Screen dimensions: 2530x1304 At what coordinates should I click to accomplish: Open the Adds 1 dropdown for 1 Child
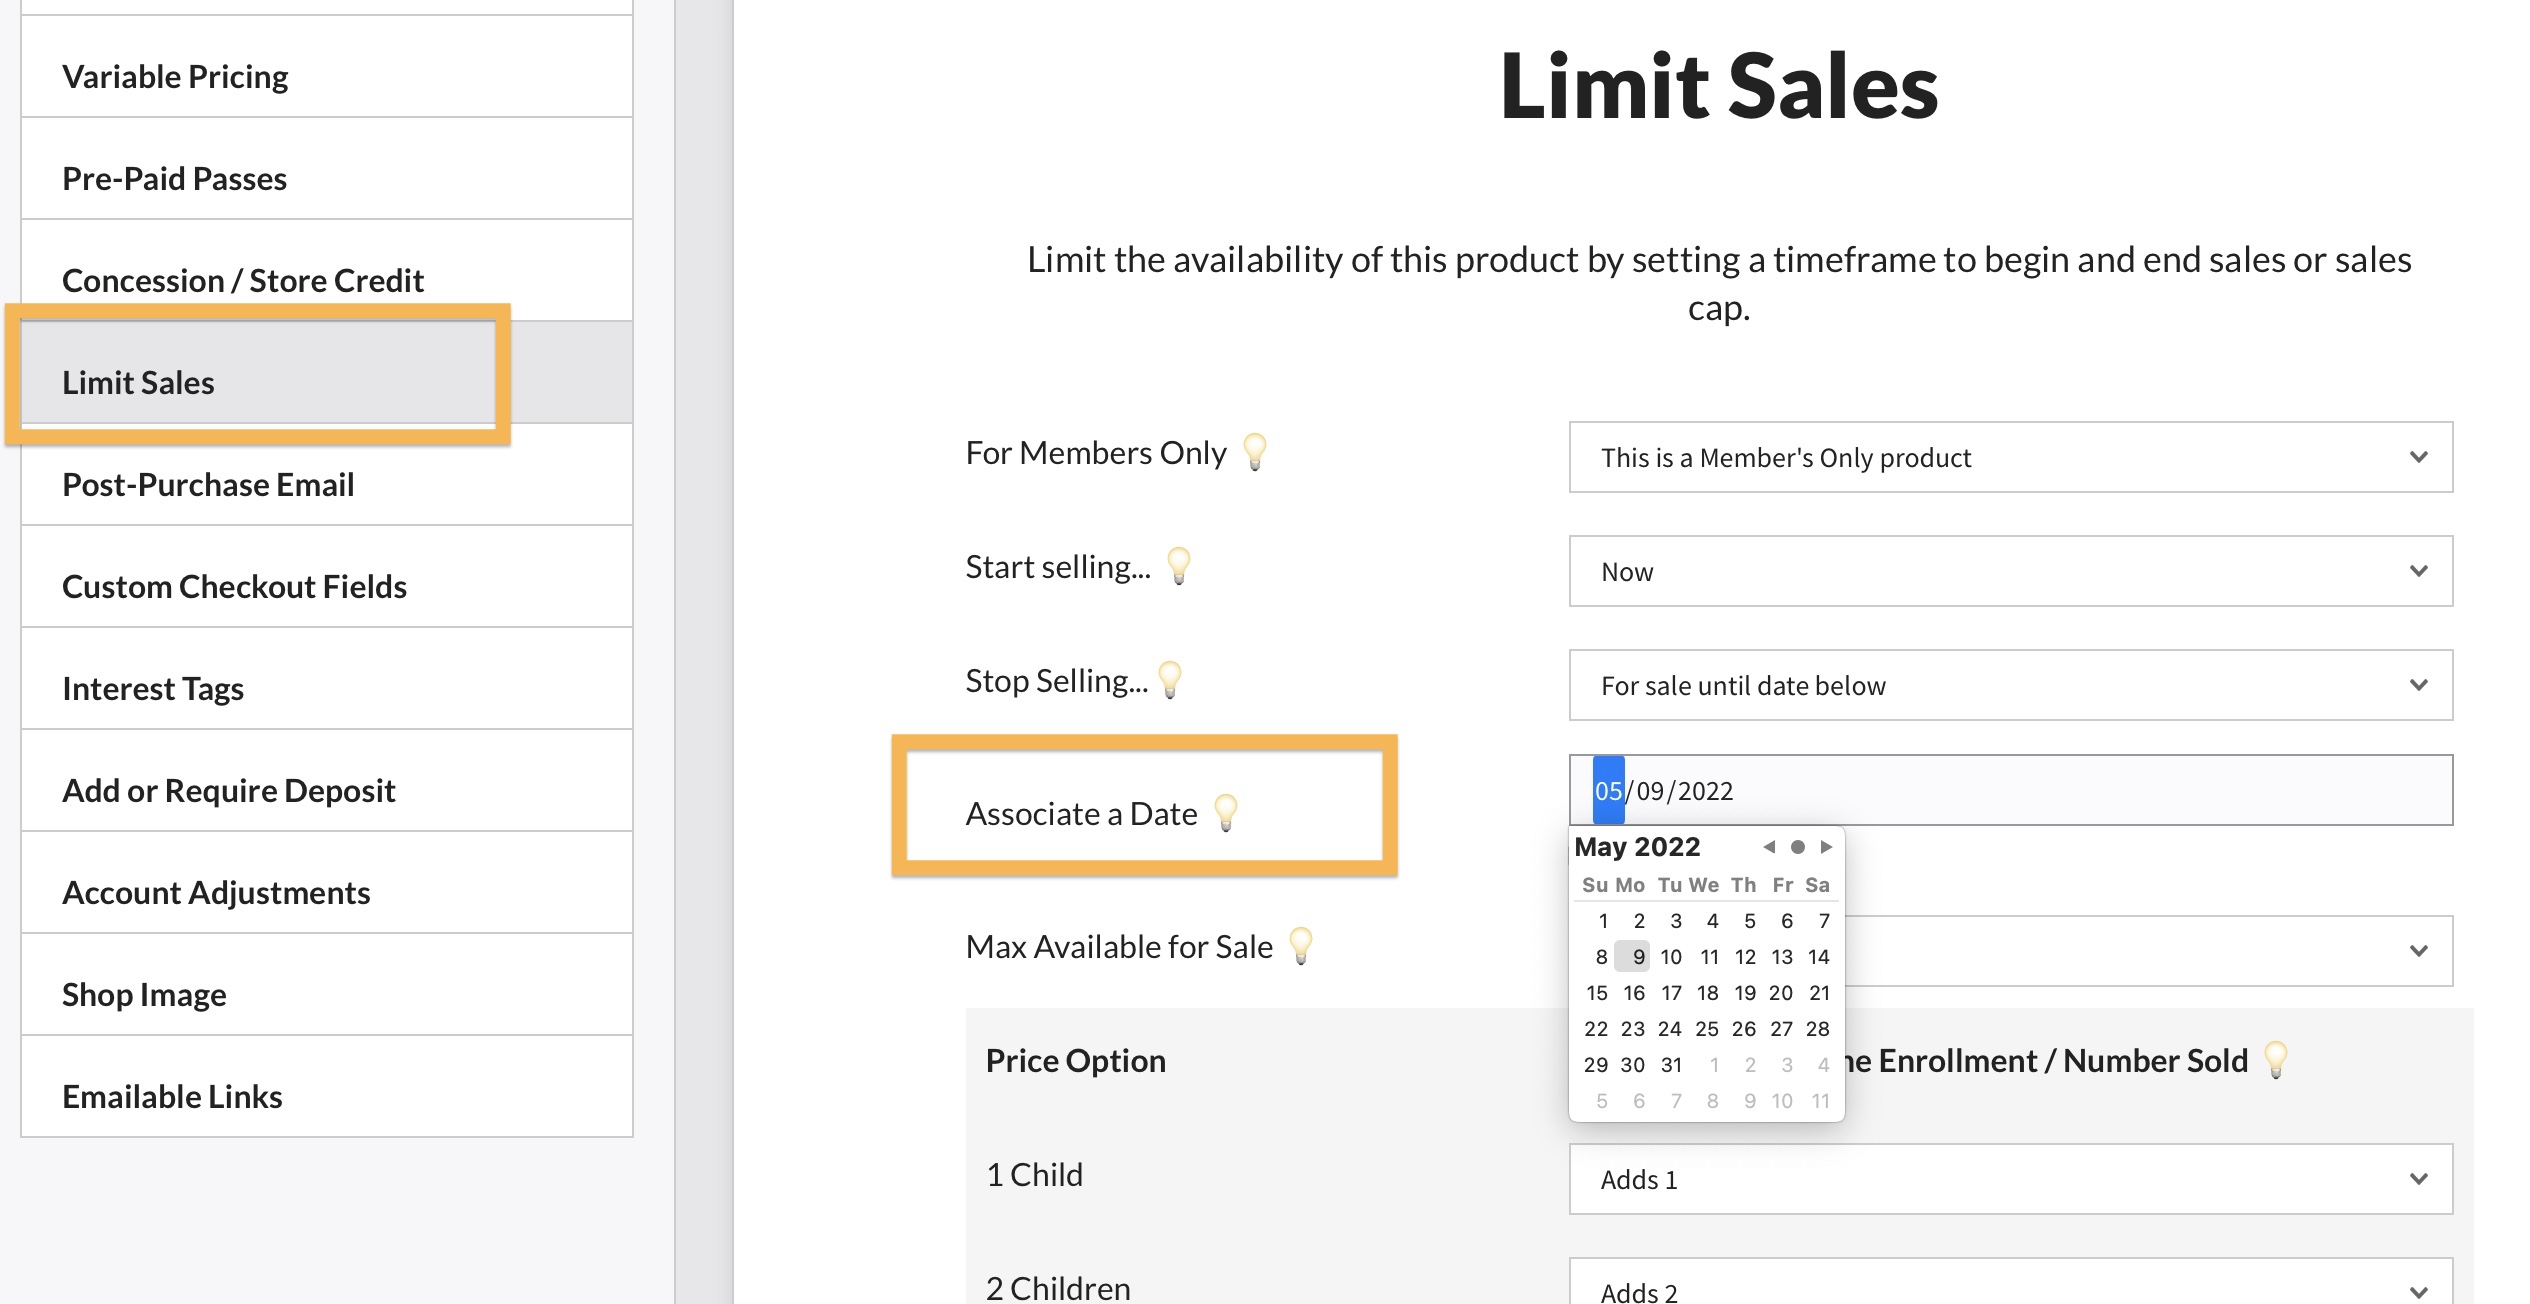click(x=2010, y=1179)
